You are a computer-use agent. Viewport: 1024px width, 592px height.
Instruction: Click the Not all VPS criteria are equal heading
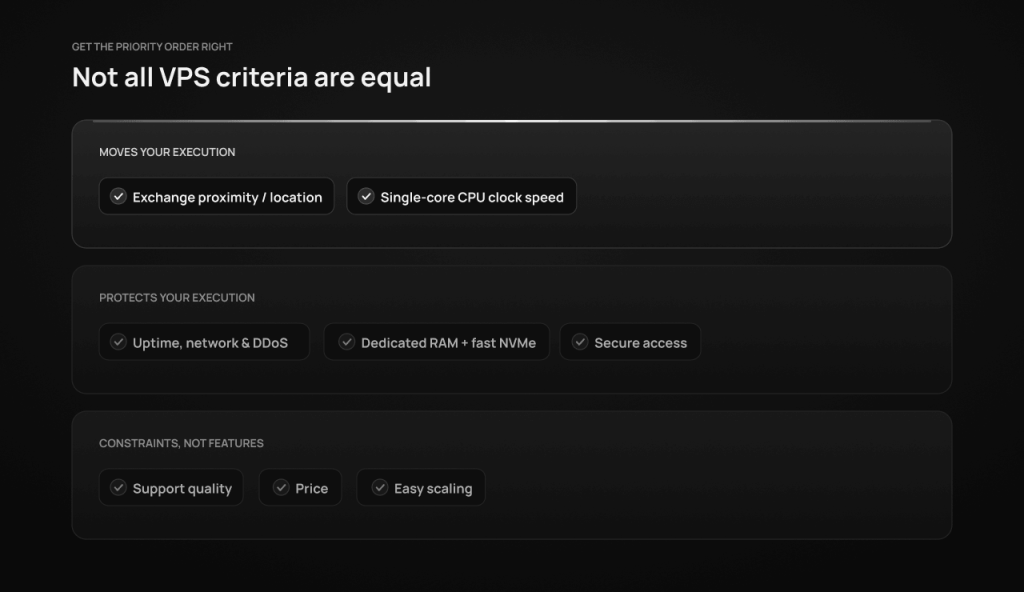tap(251, 77)
